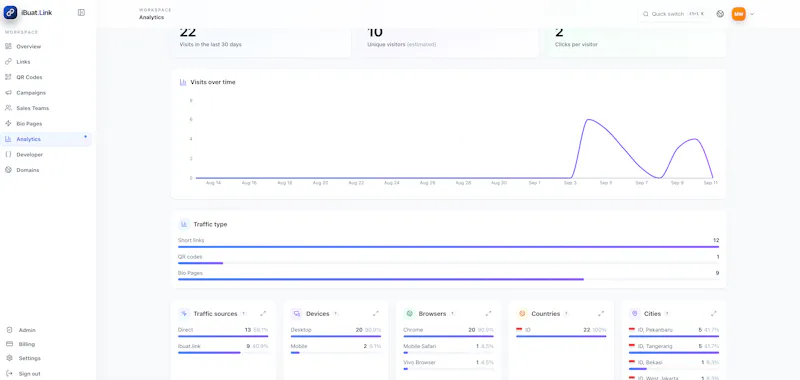Viewport: 800px width, 380px height.
Task: Select the Mobile Safari browser row
Action: [x=448, y=348]
